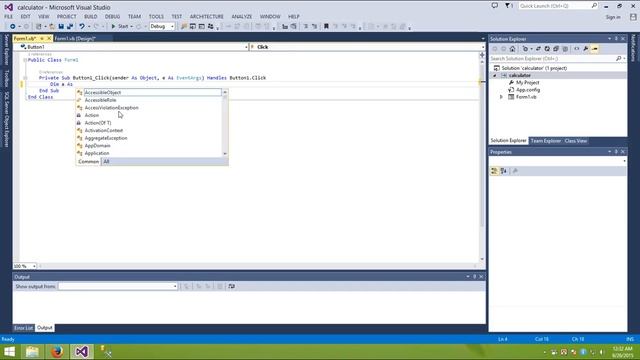Open File Explorer from the taskbar
Viewport: 640px width, 360px height.
(x=32, y=351)
